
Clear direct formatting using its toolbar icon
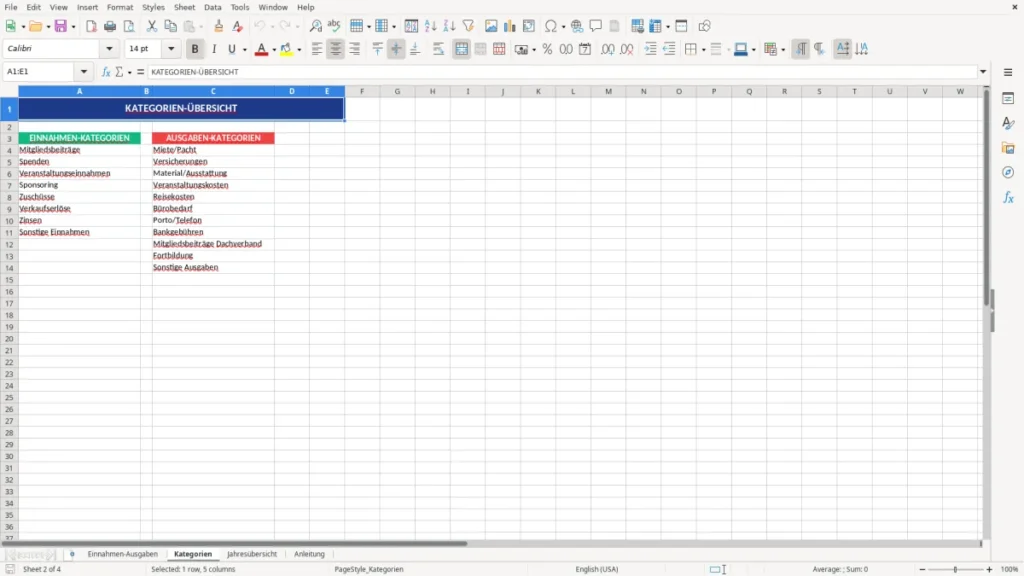(237, 26)
